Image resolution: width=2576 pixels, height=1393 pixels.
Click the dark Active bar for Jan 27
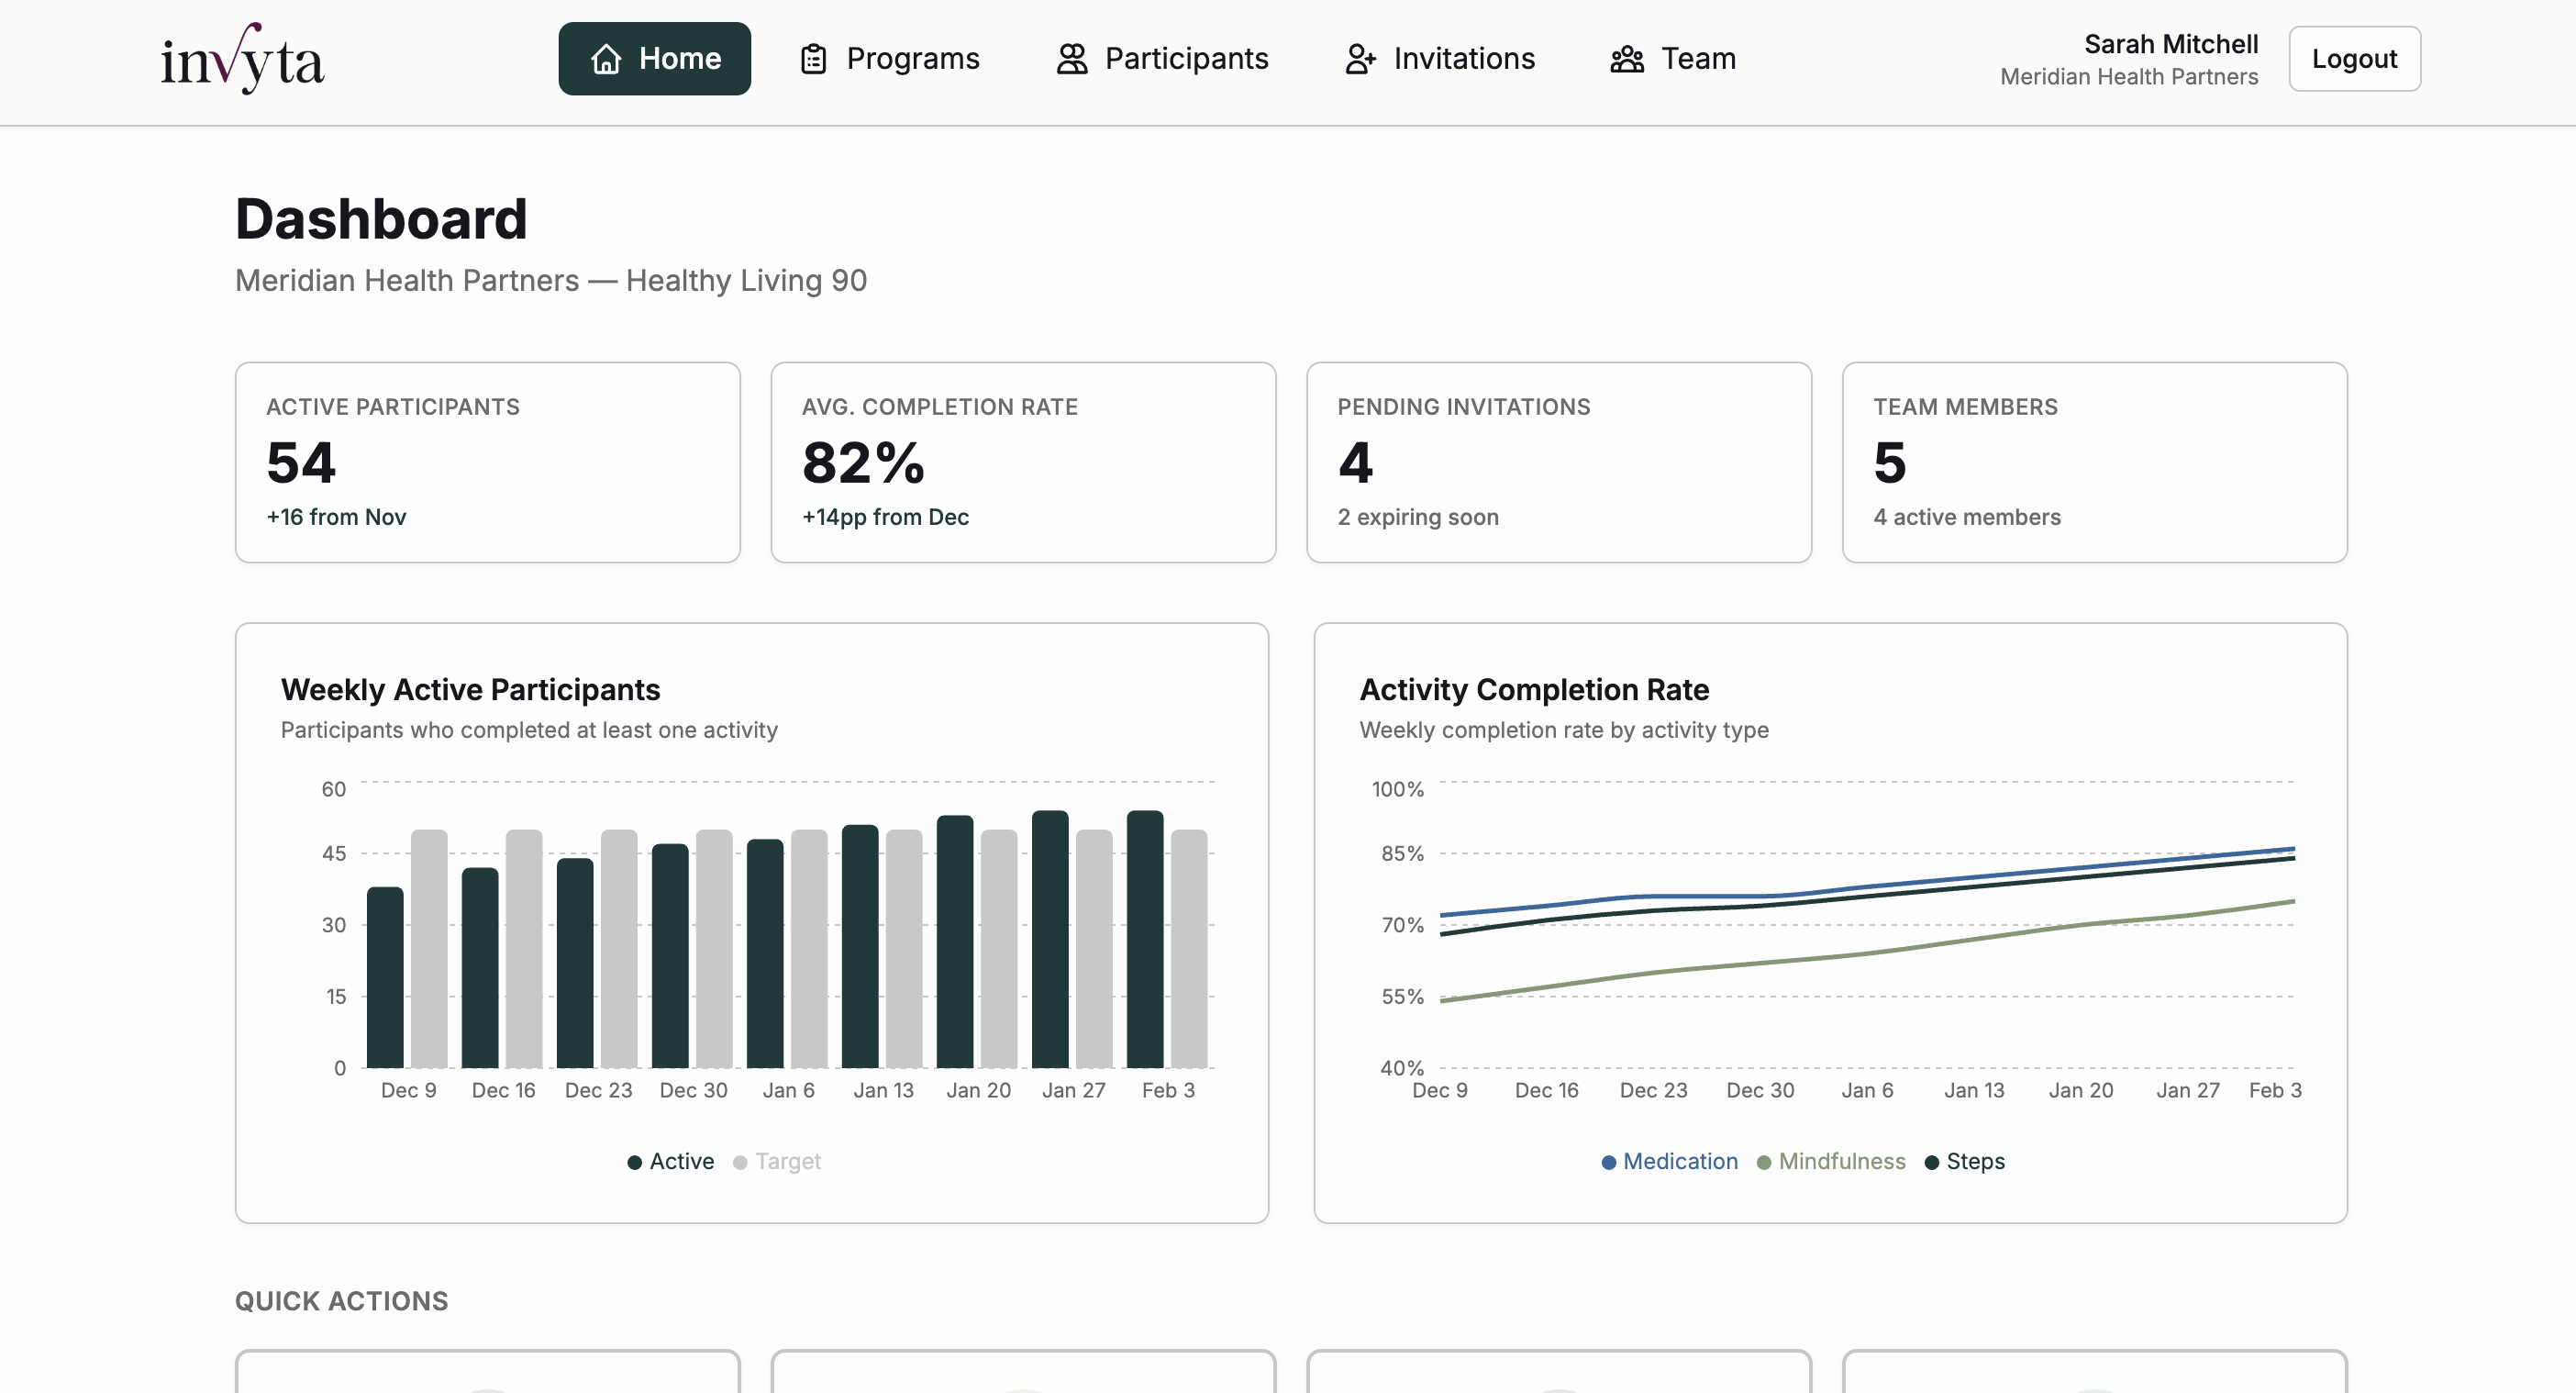pyautogui.click(x=1050, y=939)
